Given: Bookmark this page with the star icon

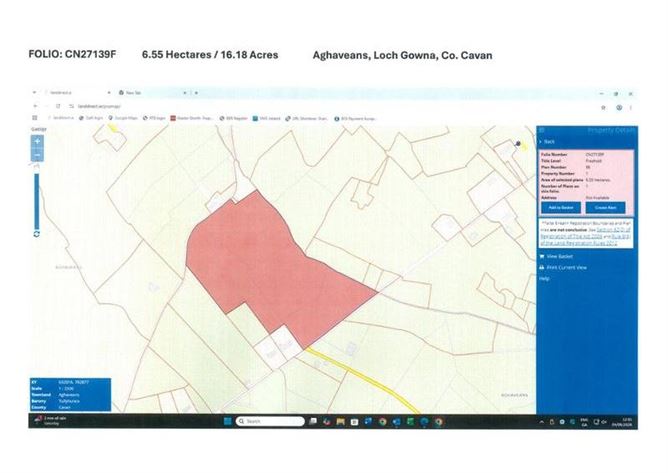Looking at the screenshot, I should (603, 107).
